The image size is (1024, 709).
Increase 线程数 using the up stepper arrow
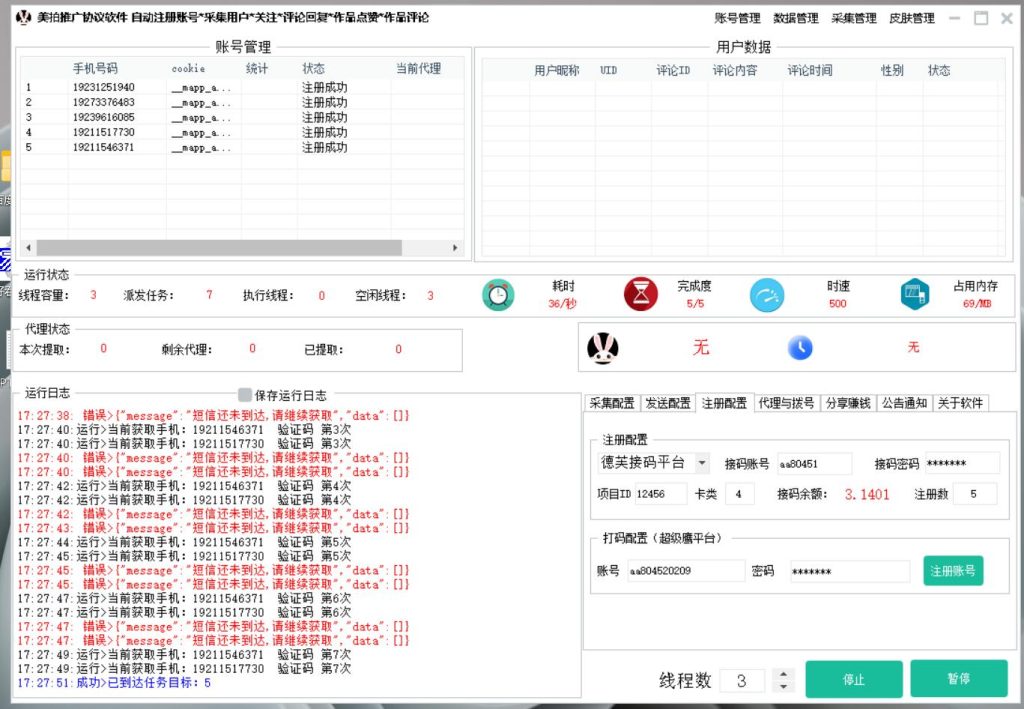pos(784,672)
